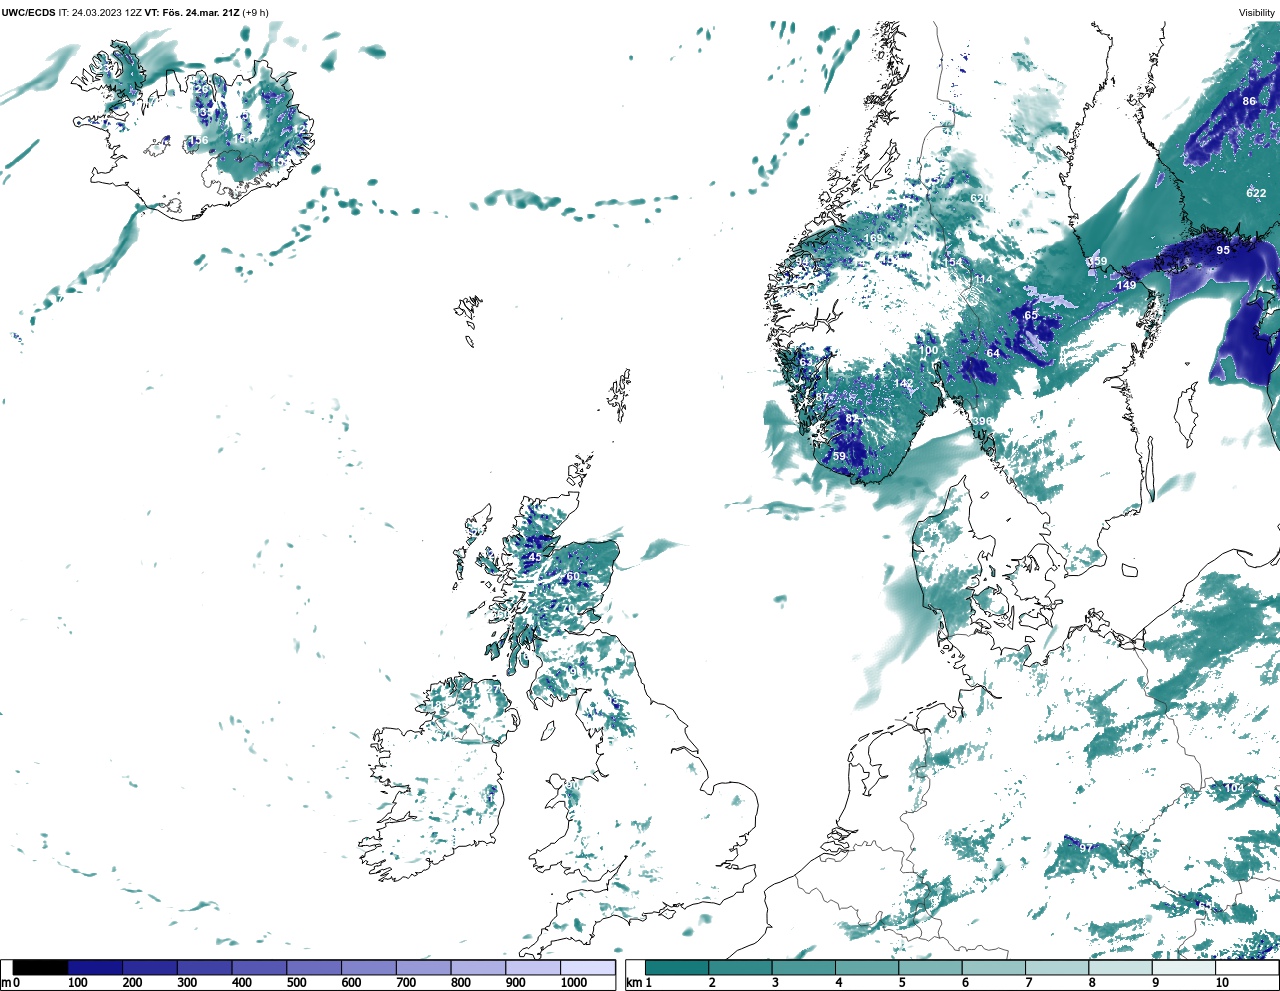Click the '(+9 h)' forecast offset text
1280x991 pixels.
(x=254, y=13)
